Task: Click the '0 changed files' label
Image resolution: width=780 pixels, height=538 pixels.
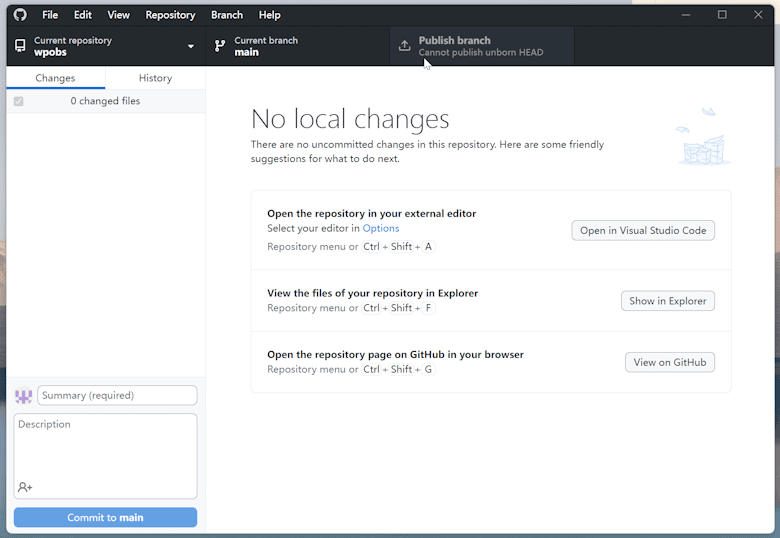Action: [105, 101]
